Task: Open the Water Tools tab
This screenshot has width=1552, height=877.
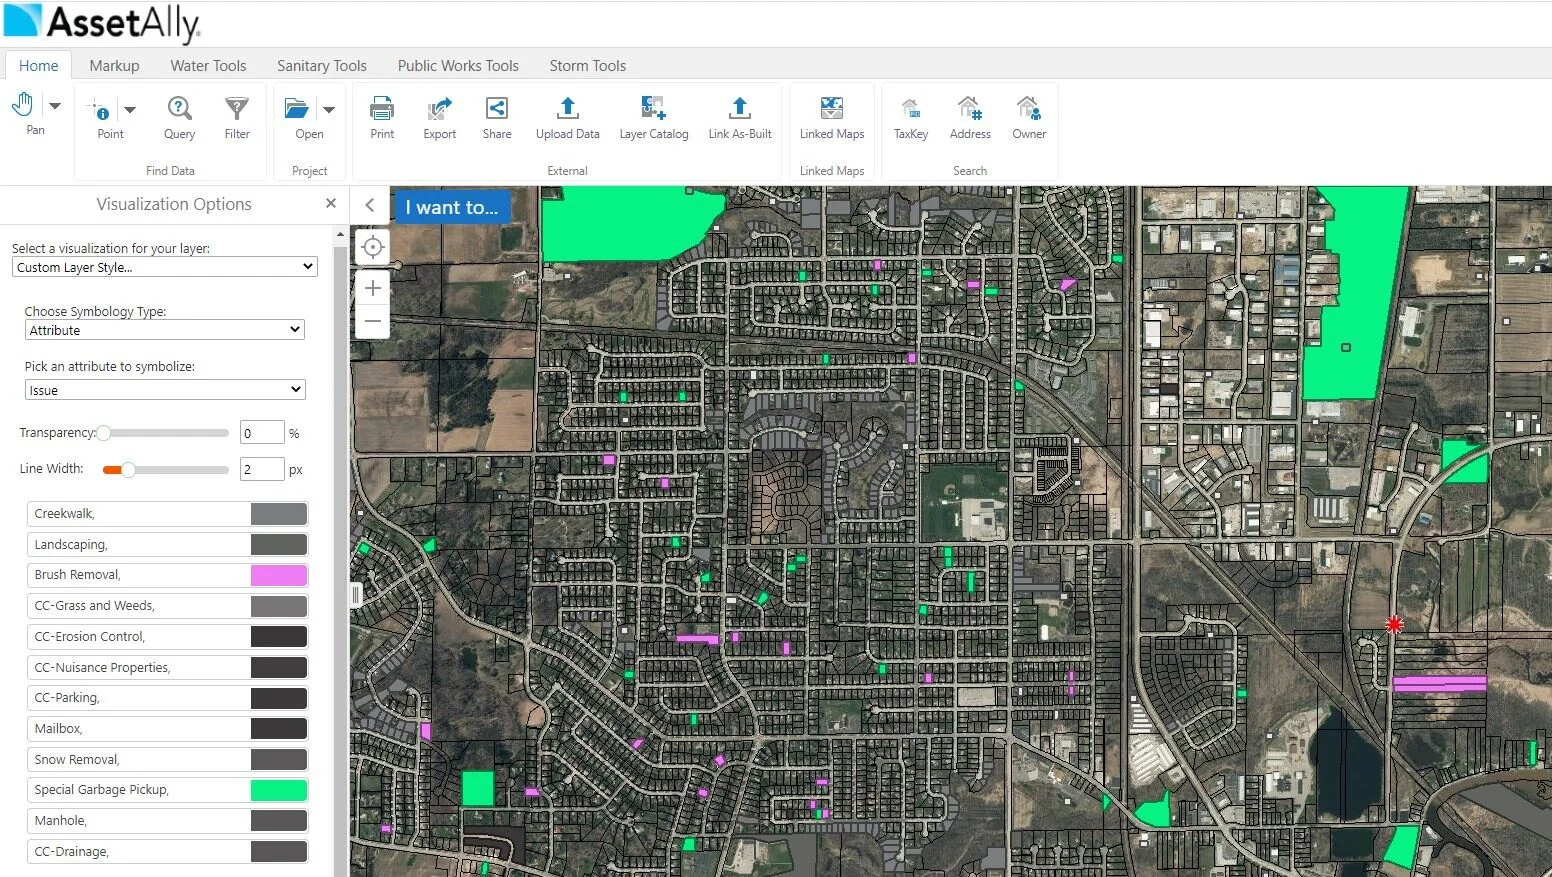Action: [208, 65]
